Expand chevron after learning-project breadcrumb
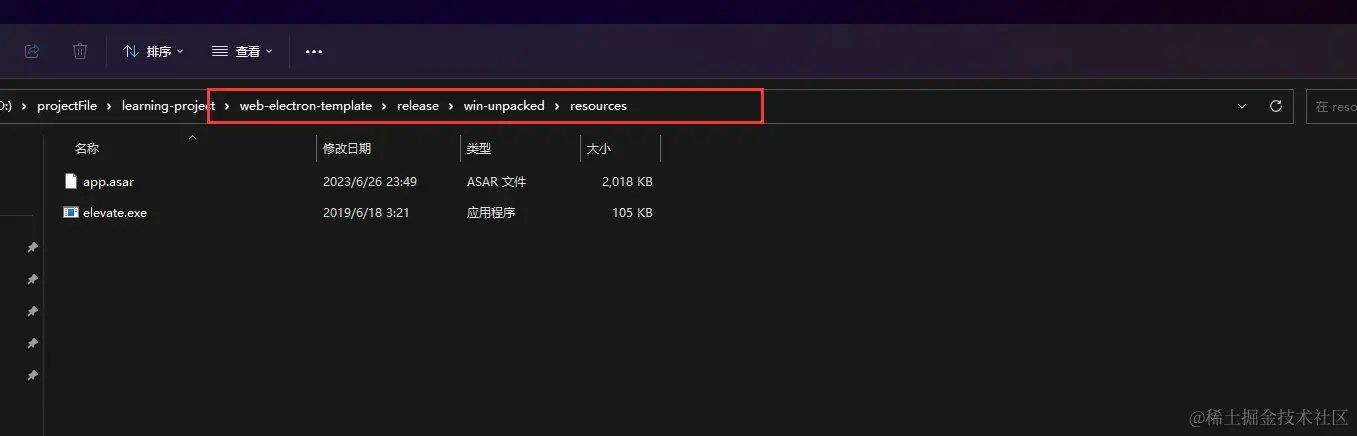This screenshot has height=436, width=1357. (x=227, y=106)
